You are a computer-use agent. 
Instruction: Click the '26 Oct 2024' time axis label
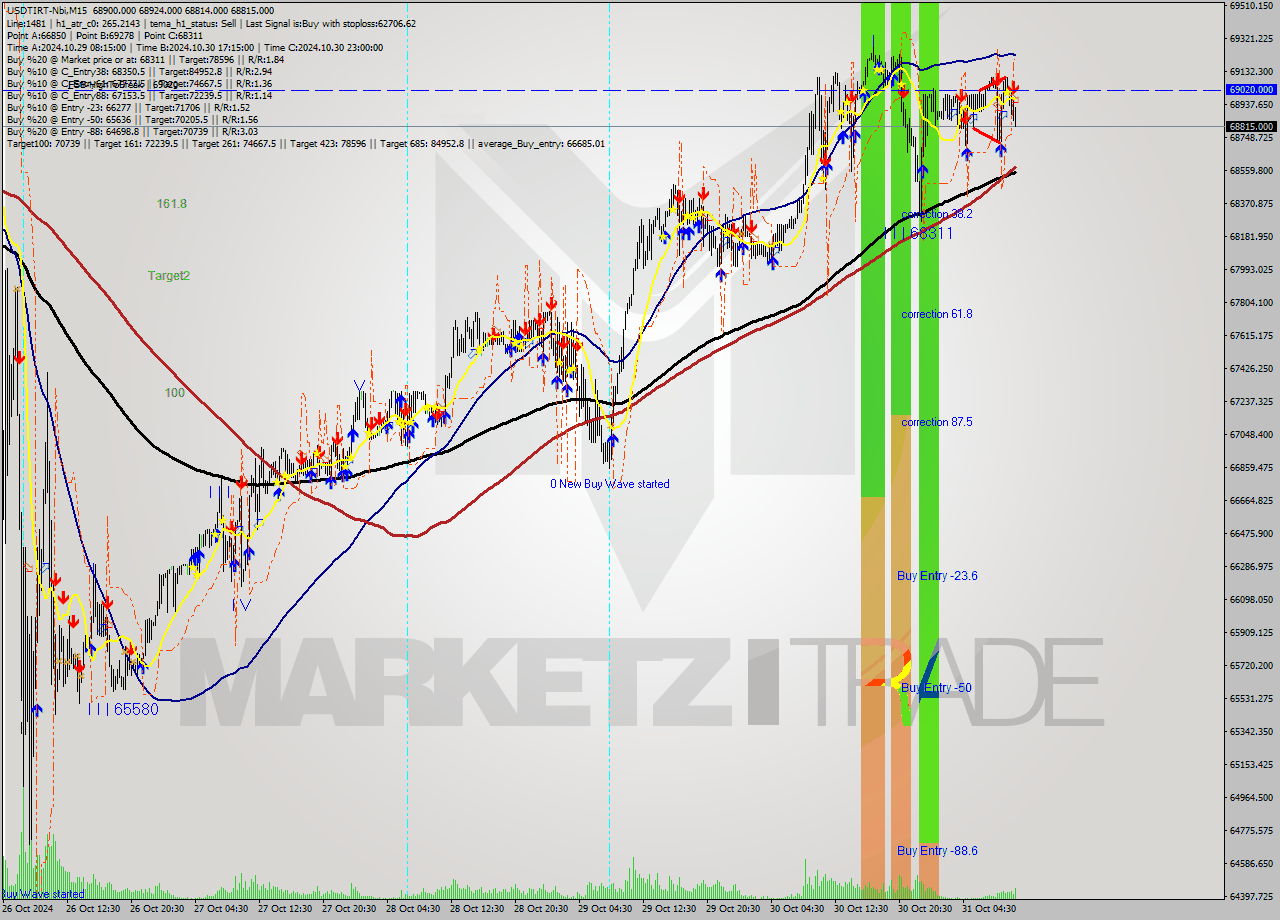(x=27, y=909)
